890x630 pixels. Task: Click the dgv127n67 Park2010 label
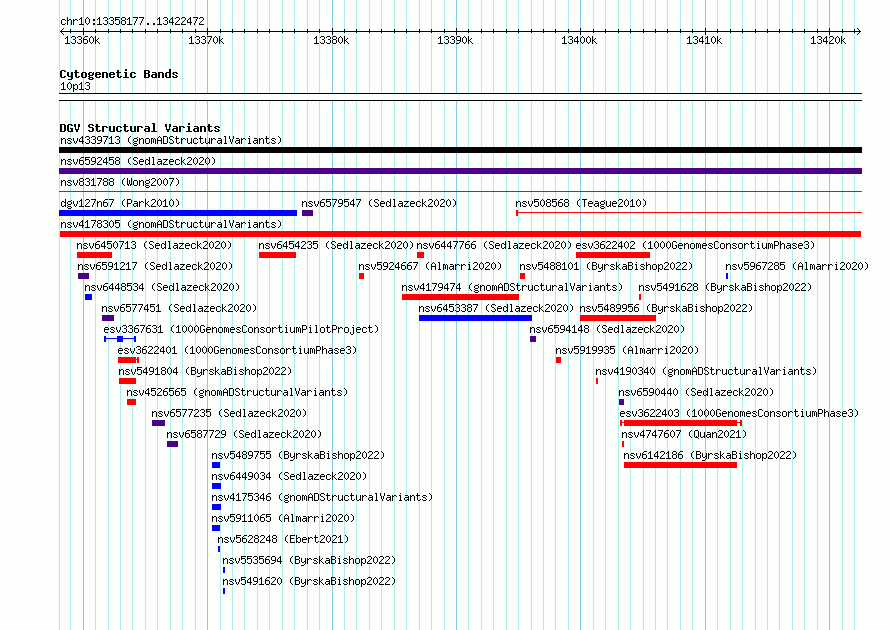pos(120,203)
